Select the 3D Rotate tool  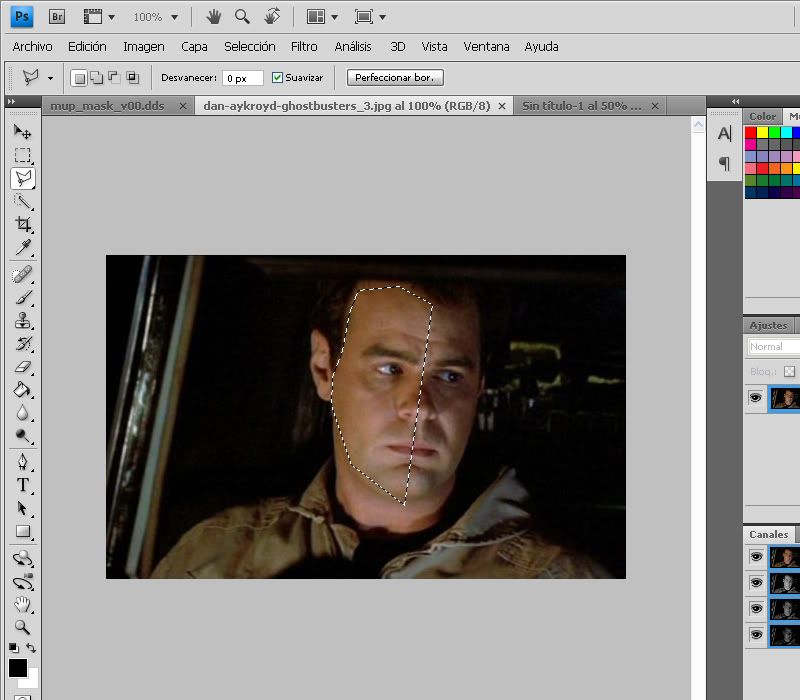click(x=22, y=559)
